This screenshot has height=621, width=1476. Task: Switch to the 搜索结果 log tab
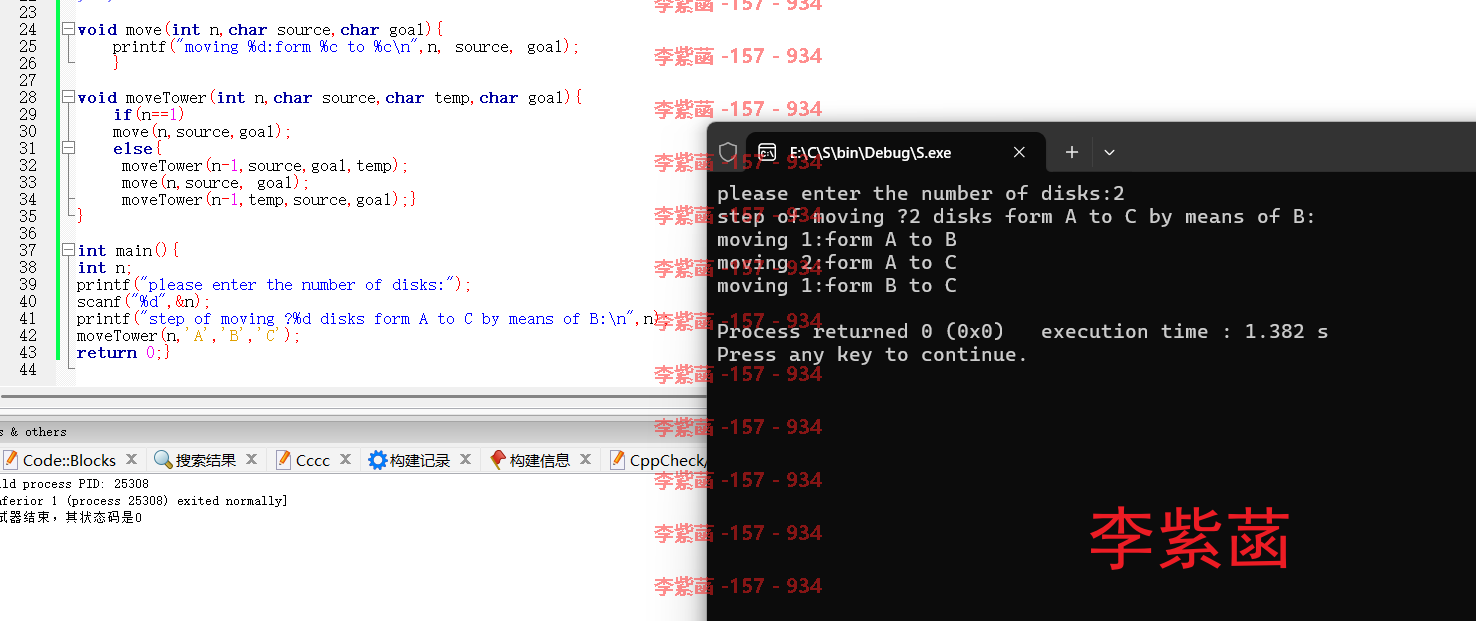[206, 460]
